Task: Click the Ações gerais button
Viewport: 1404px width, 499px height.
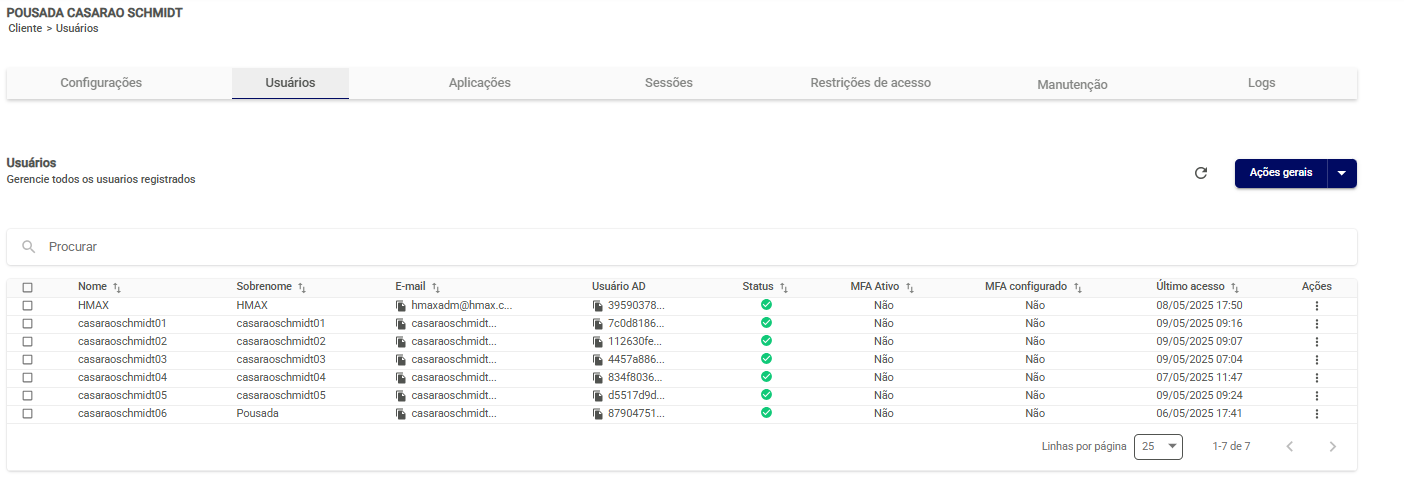Action: coord(1280,173)
